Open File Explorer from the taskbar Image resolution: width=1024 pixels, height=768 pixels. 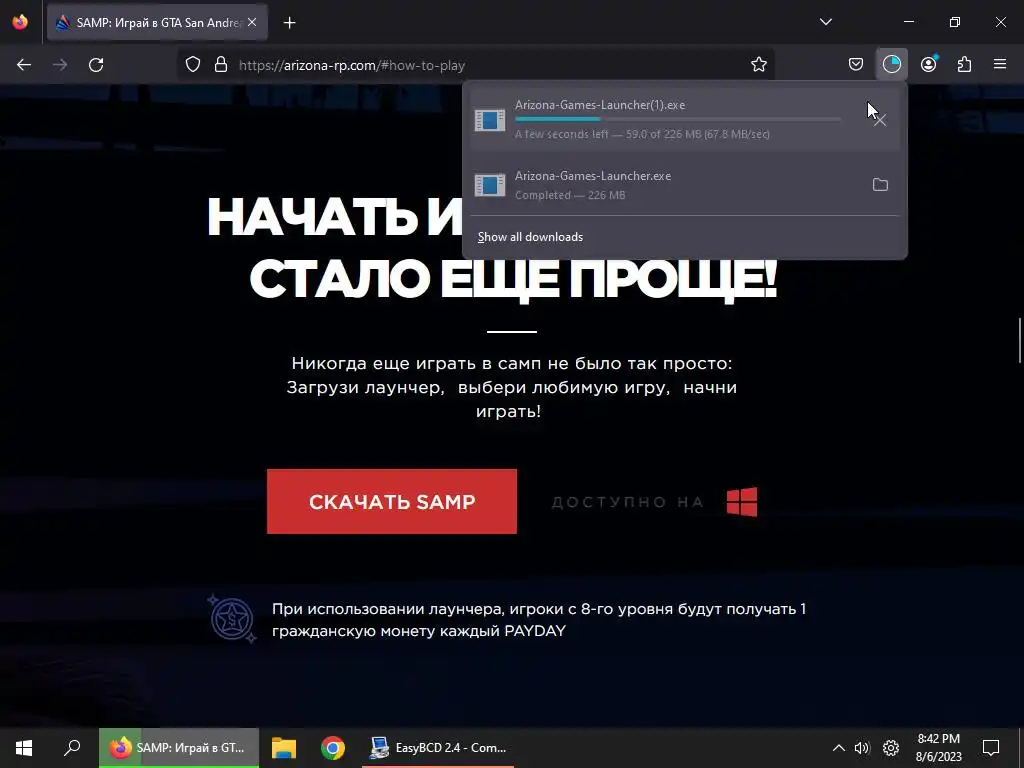[x=283, y=748]
